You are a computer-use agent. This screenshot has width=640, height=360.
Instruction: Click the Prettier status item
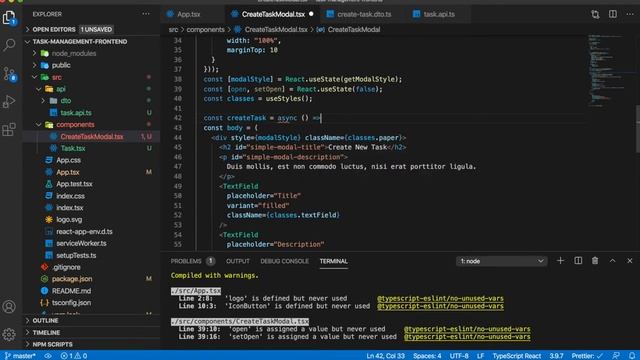point(587,356)
